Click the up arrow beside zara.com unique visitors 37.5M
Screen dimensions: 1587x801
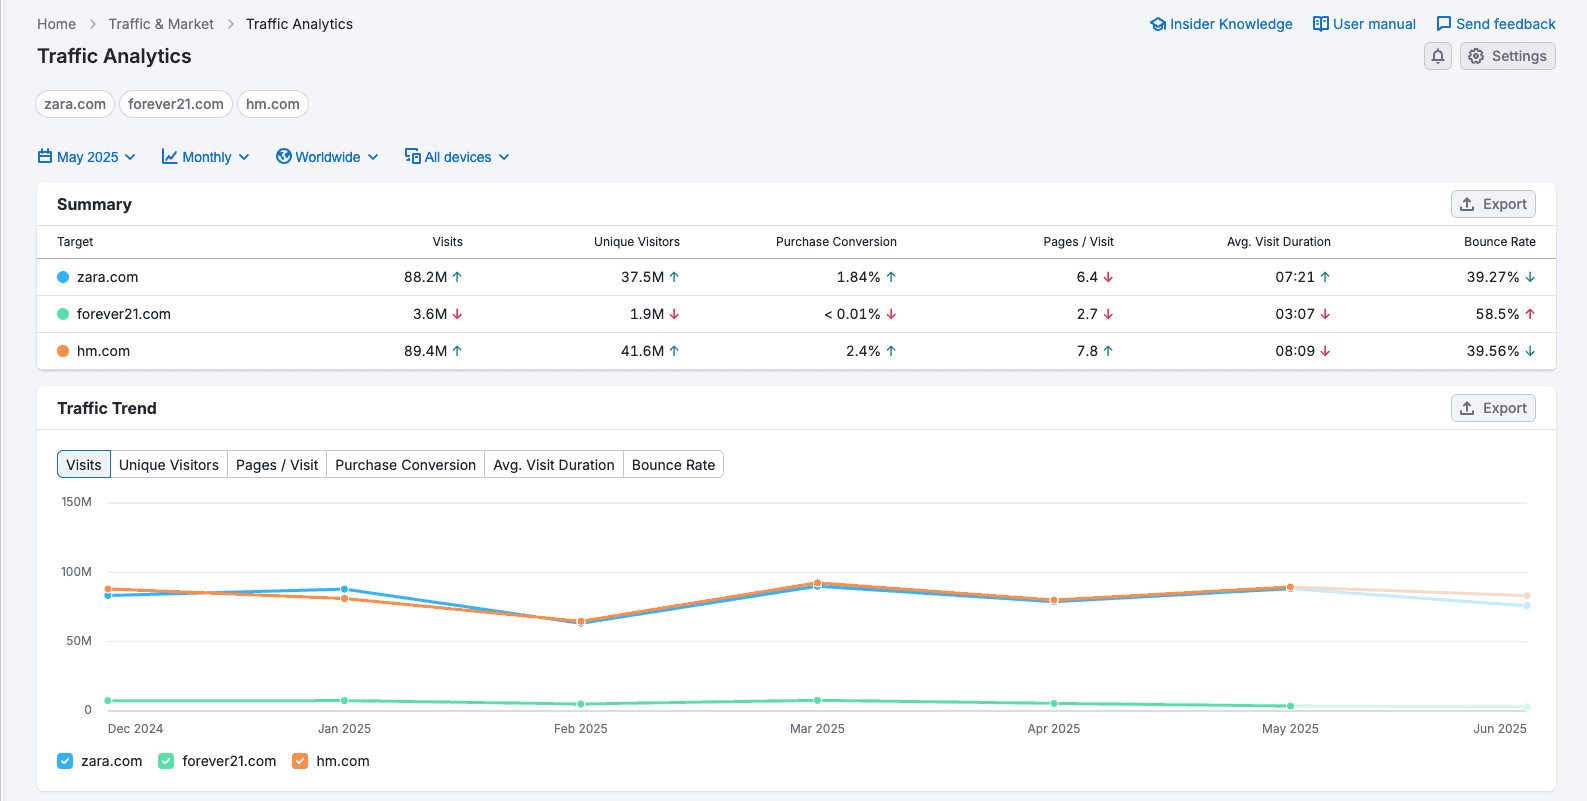(674, 277)
